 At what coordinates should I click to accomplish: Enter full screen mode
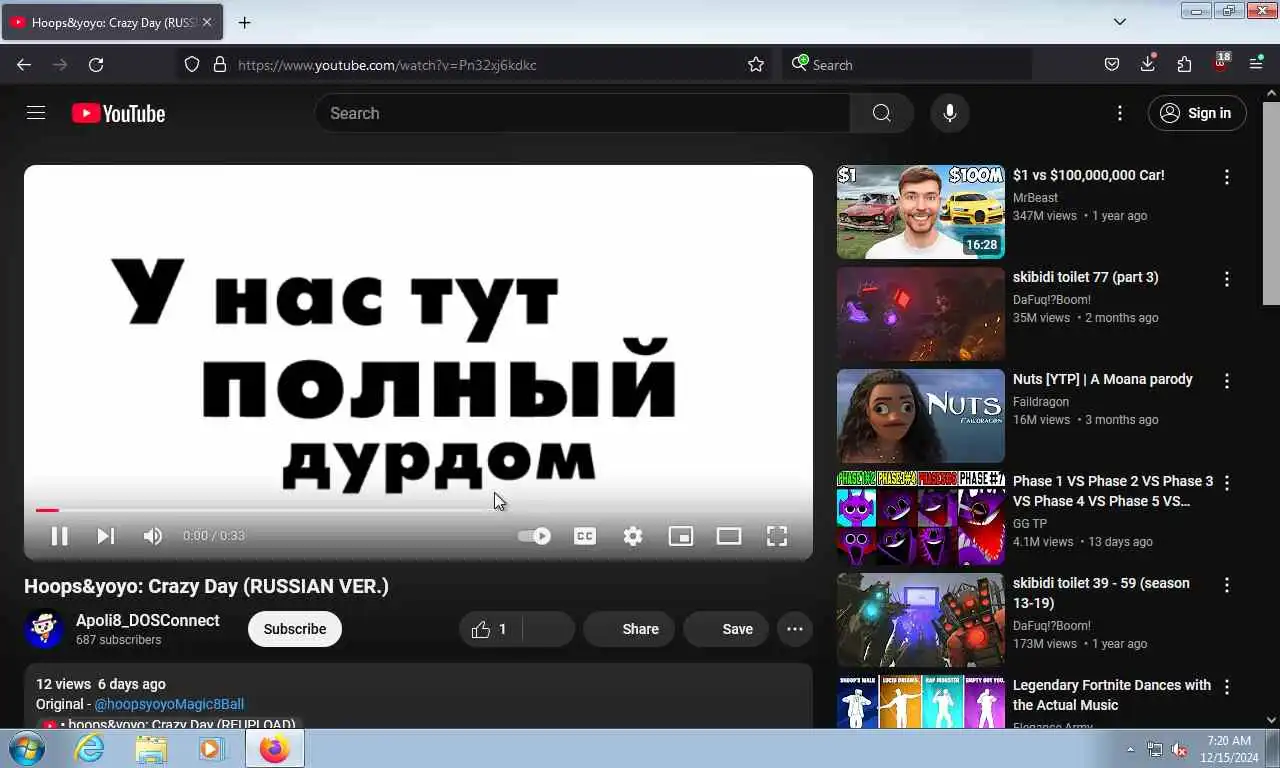pos(777,536)
